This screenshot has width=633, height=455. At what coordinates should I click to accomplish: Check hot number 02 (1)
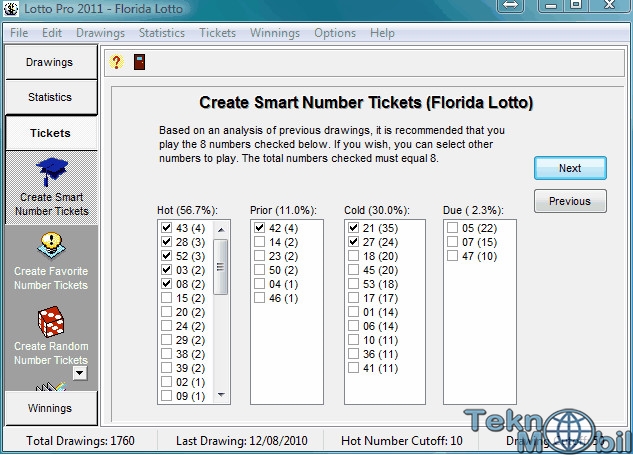pyautogui.click(x=166, y=382)
